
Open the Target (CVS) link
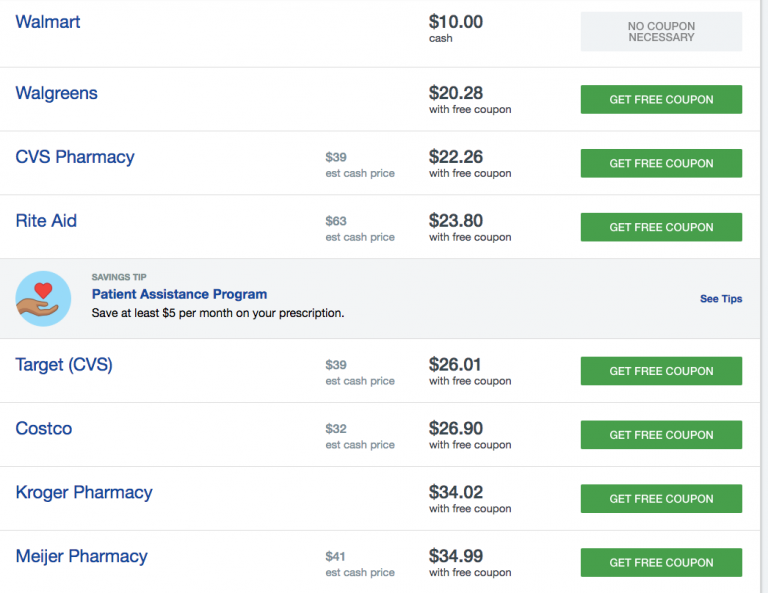(64, 365)
